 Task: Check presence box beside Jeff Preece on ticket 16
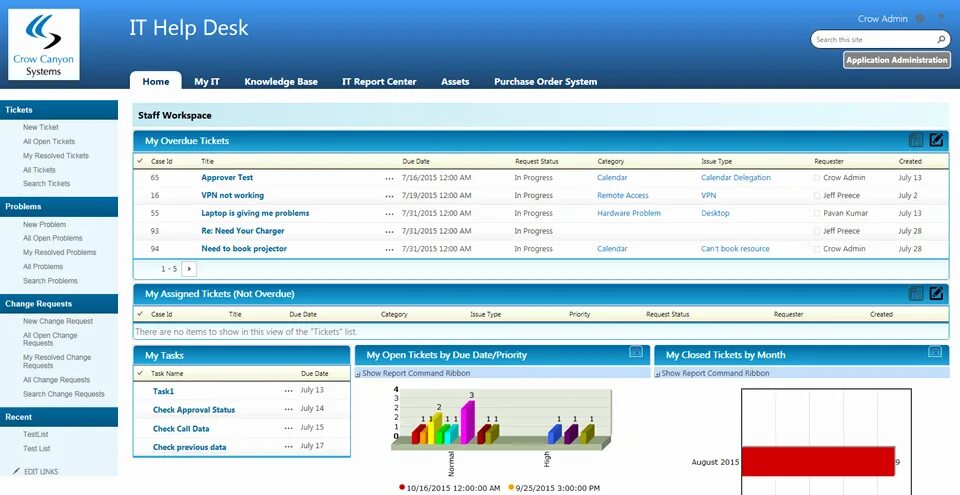pos(817,196)
